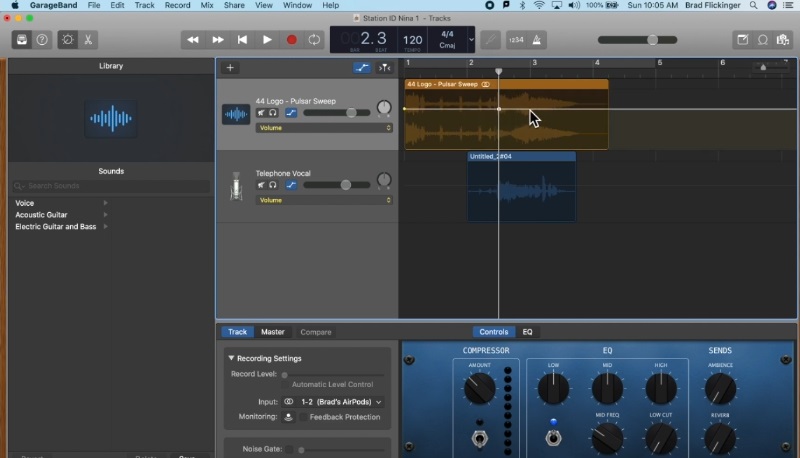The height and width of the screenshot is (458, 800).
Task: Toggle Catch Playhead button
Action: pyautogui.click(x=384, y=68)
